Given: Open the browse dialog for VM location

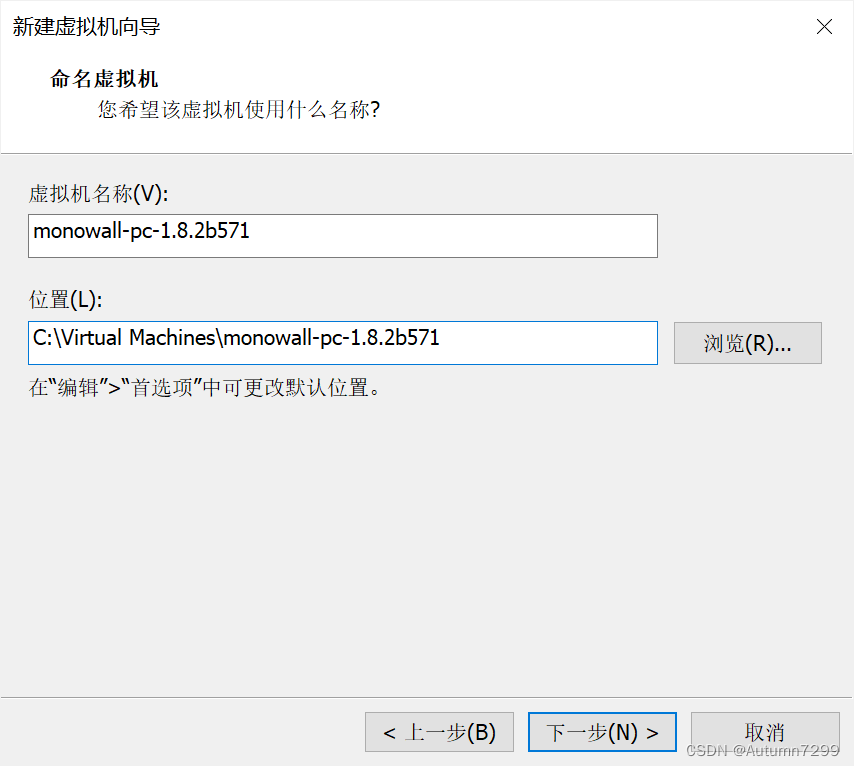Looking at the screenshot, I should click(x=747, y=343).
